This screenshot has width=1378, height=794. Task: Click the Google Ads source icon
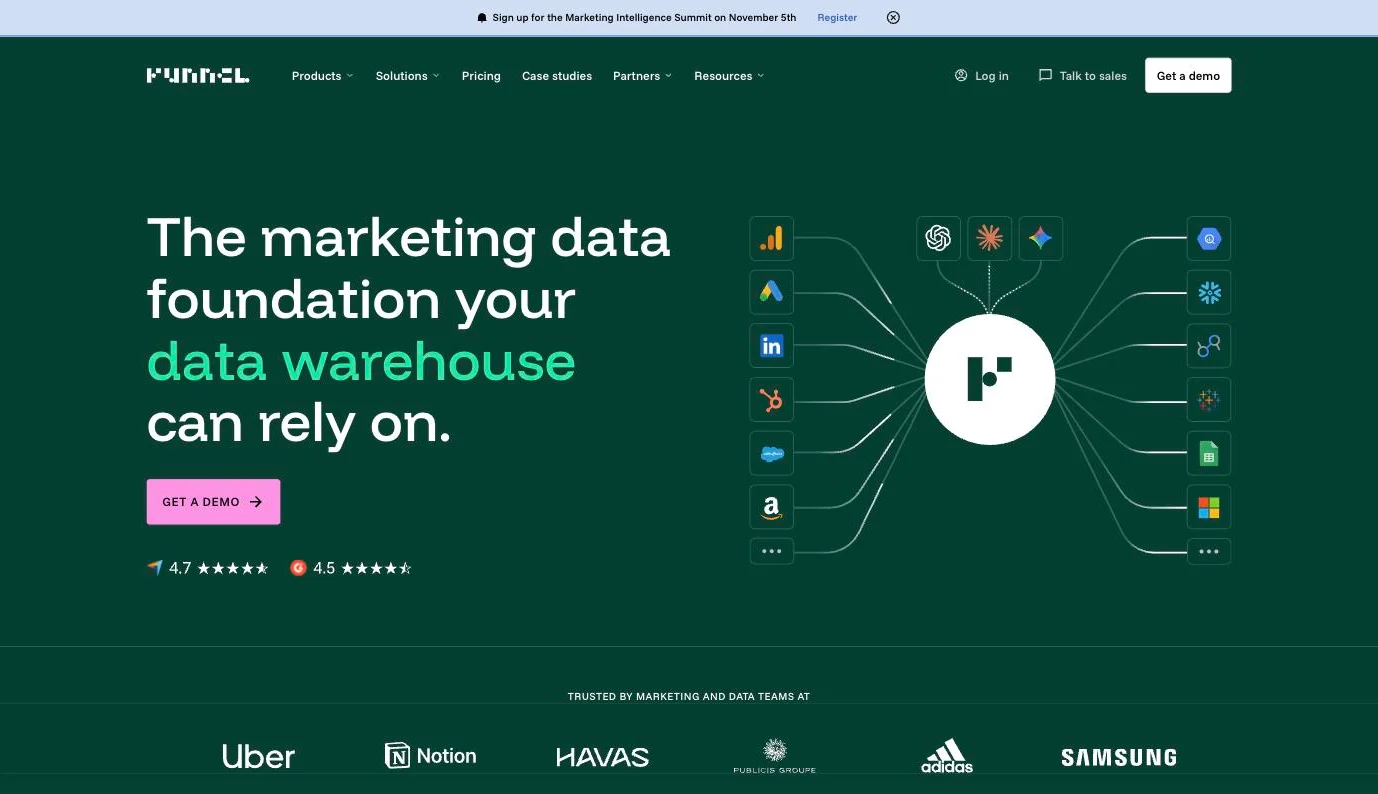771,292
